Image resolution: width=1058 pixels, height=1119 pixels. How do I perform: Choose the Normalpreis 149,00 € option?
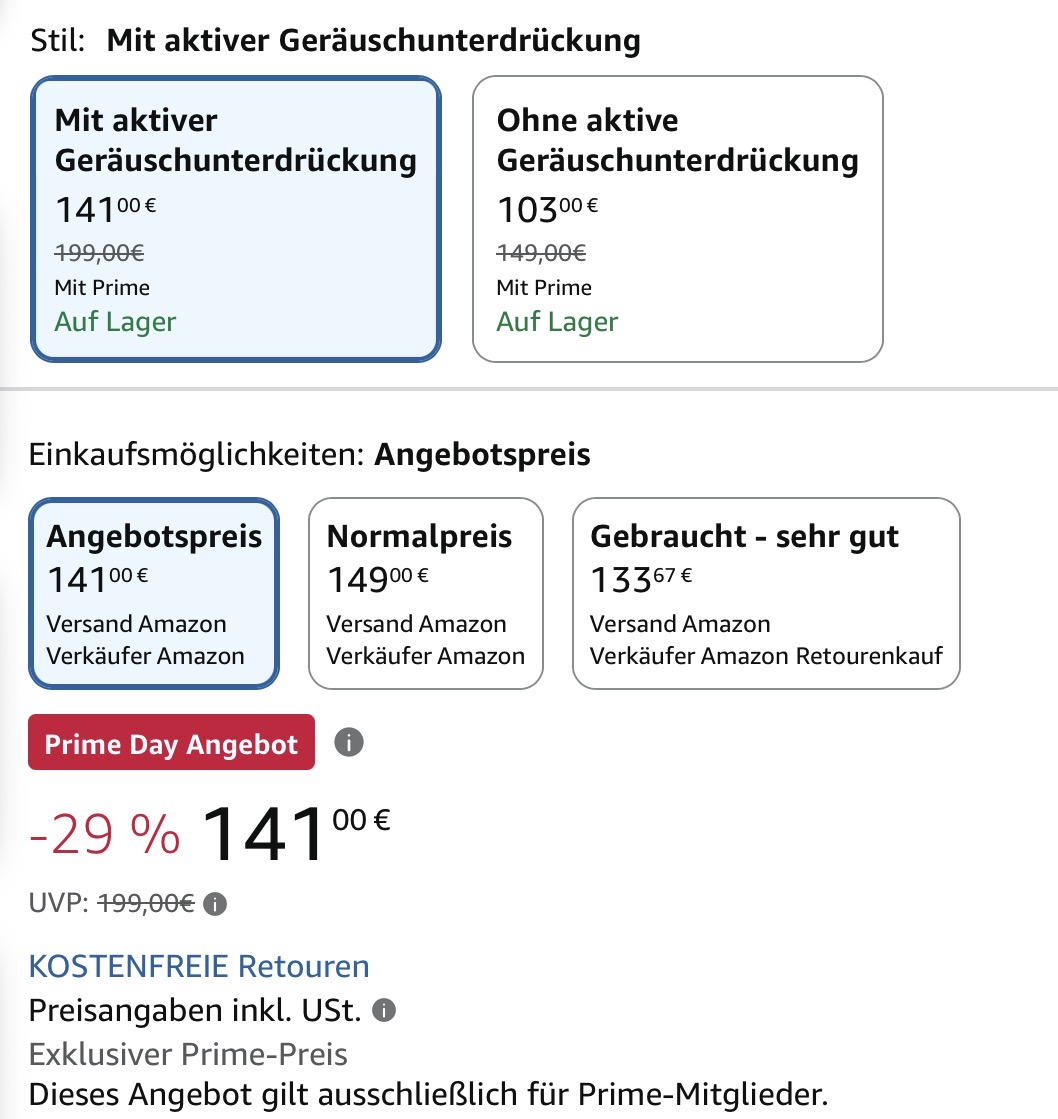[x=426, y=594]
